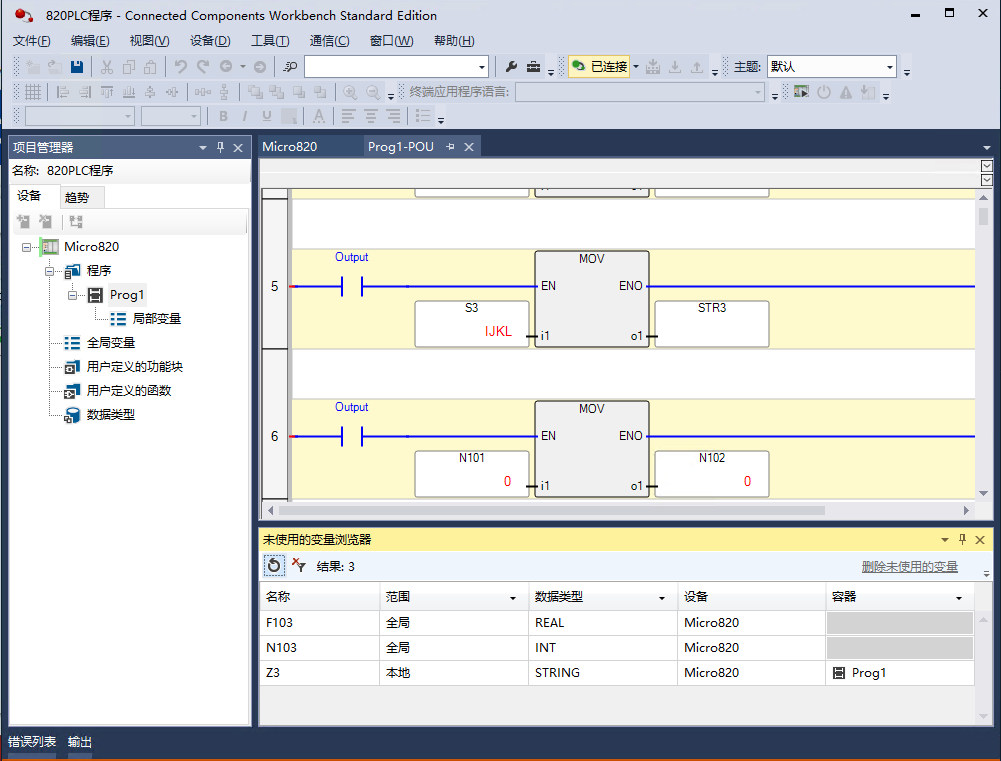Toggle left text alignment
The width and height of the screenshot is (1001, 761).
tap(348, 116)
